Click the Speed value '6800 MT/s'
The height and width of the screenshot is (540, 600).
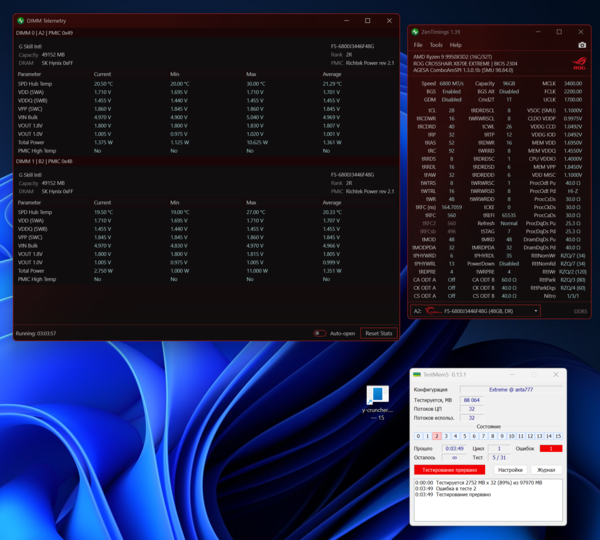coord(452,83)
